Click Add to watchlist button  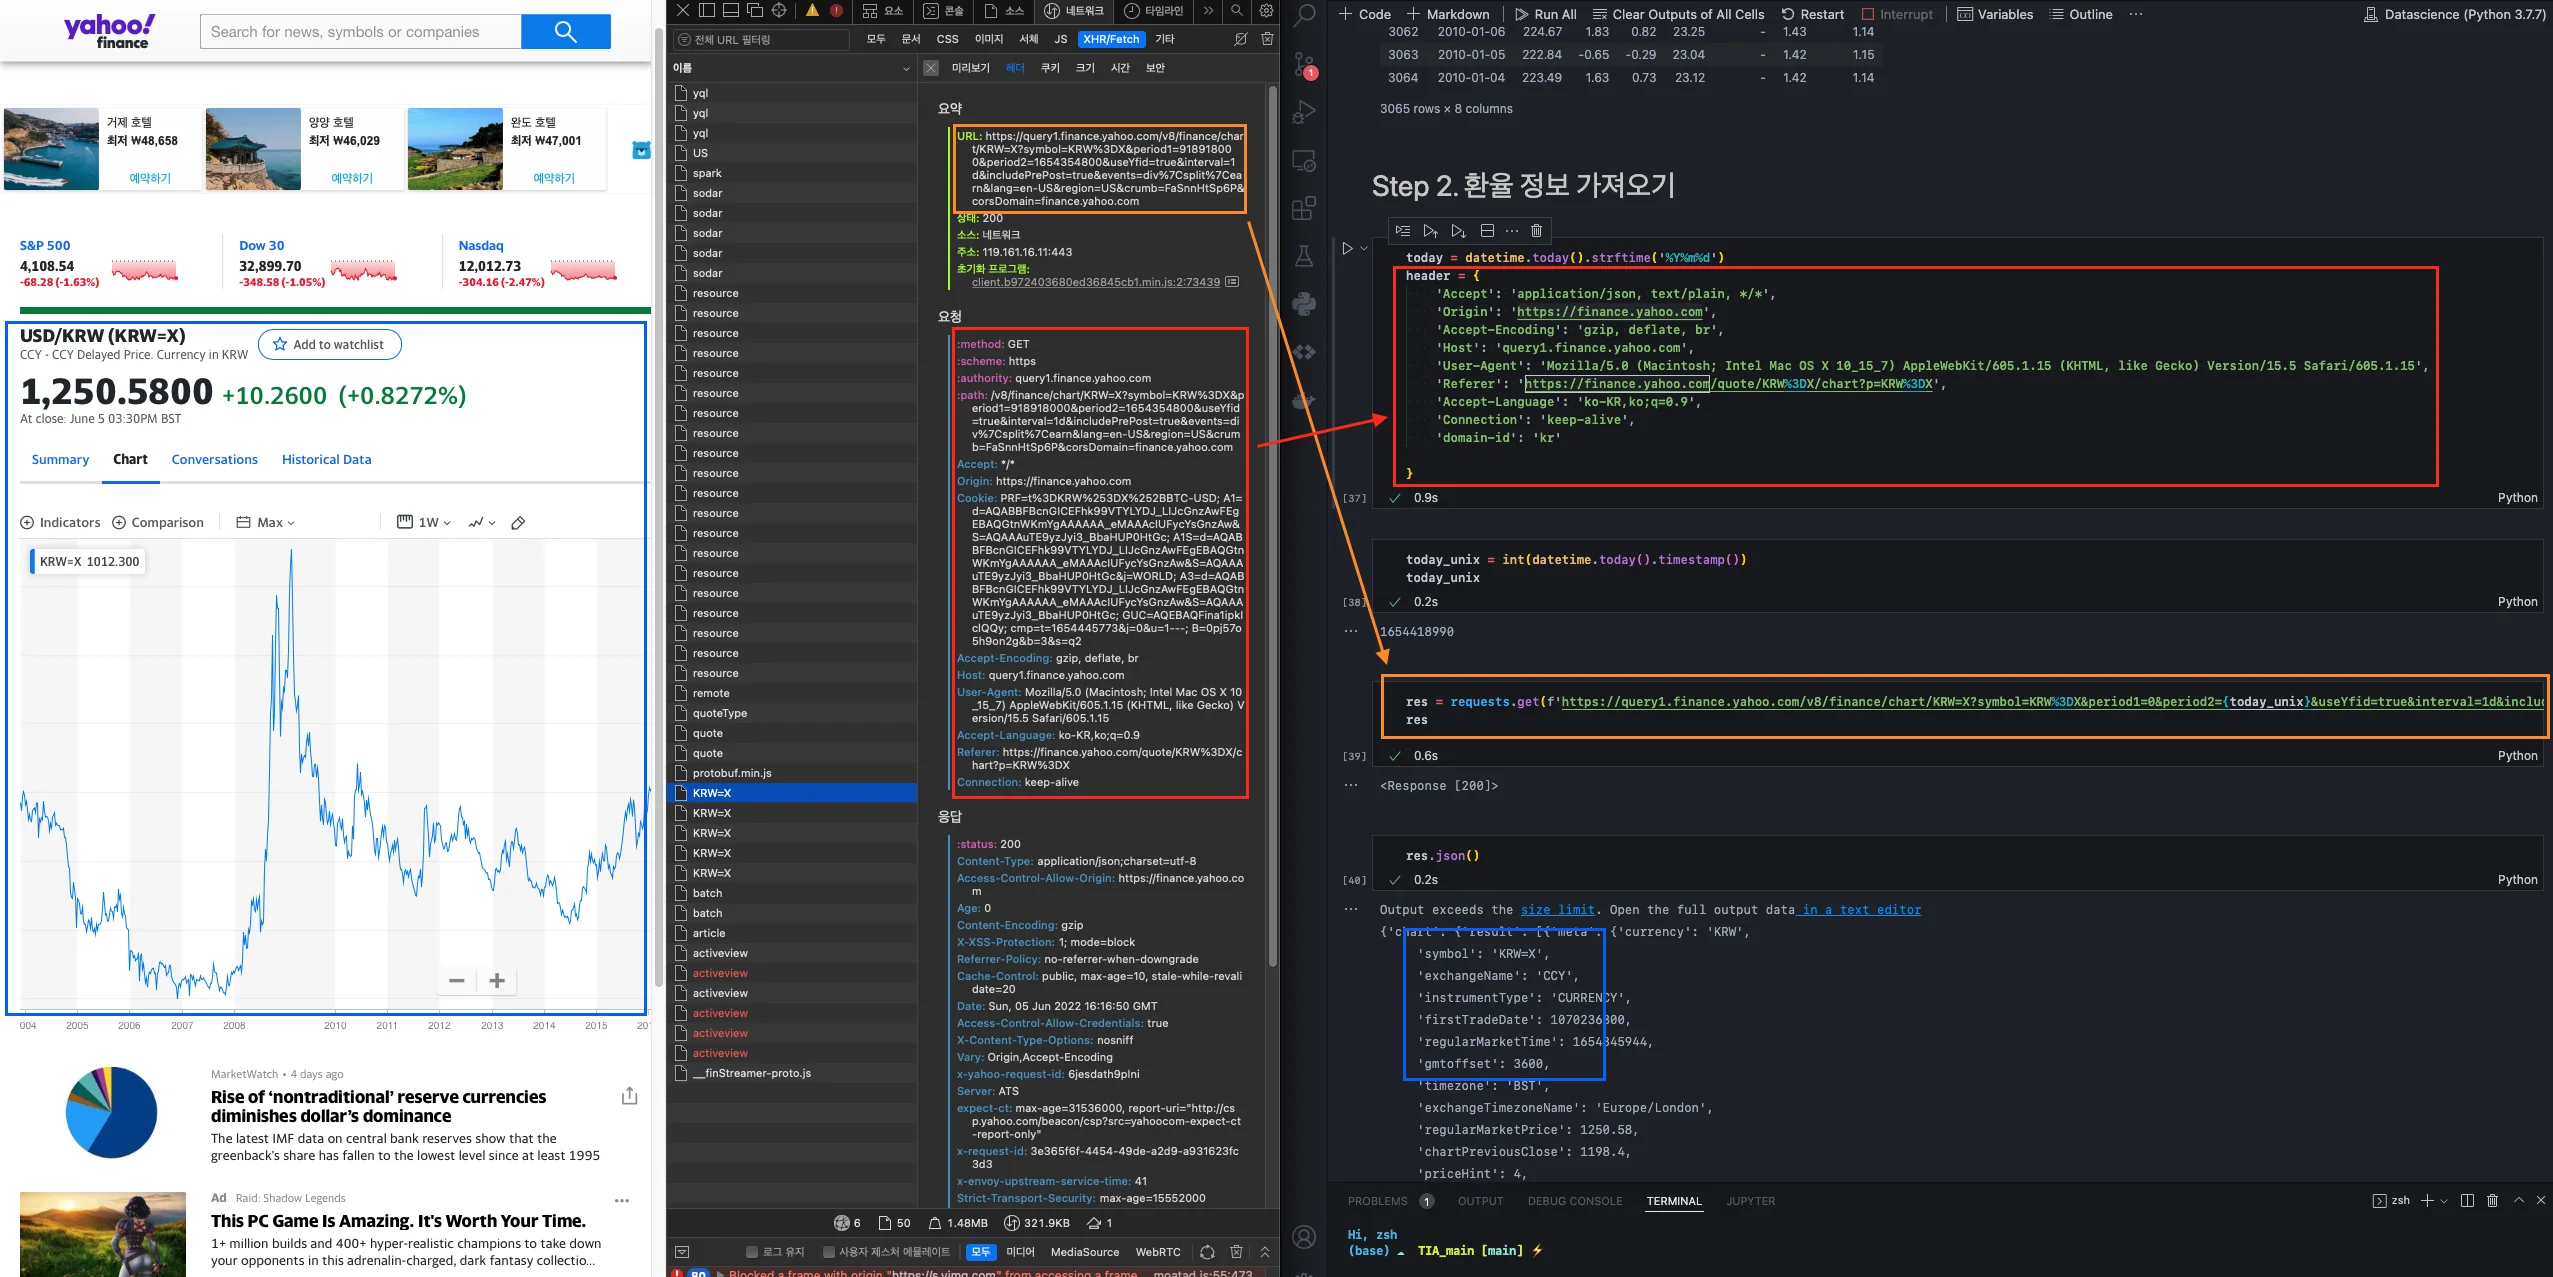click(x=330, y=345)
